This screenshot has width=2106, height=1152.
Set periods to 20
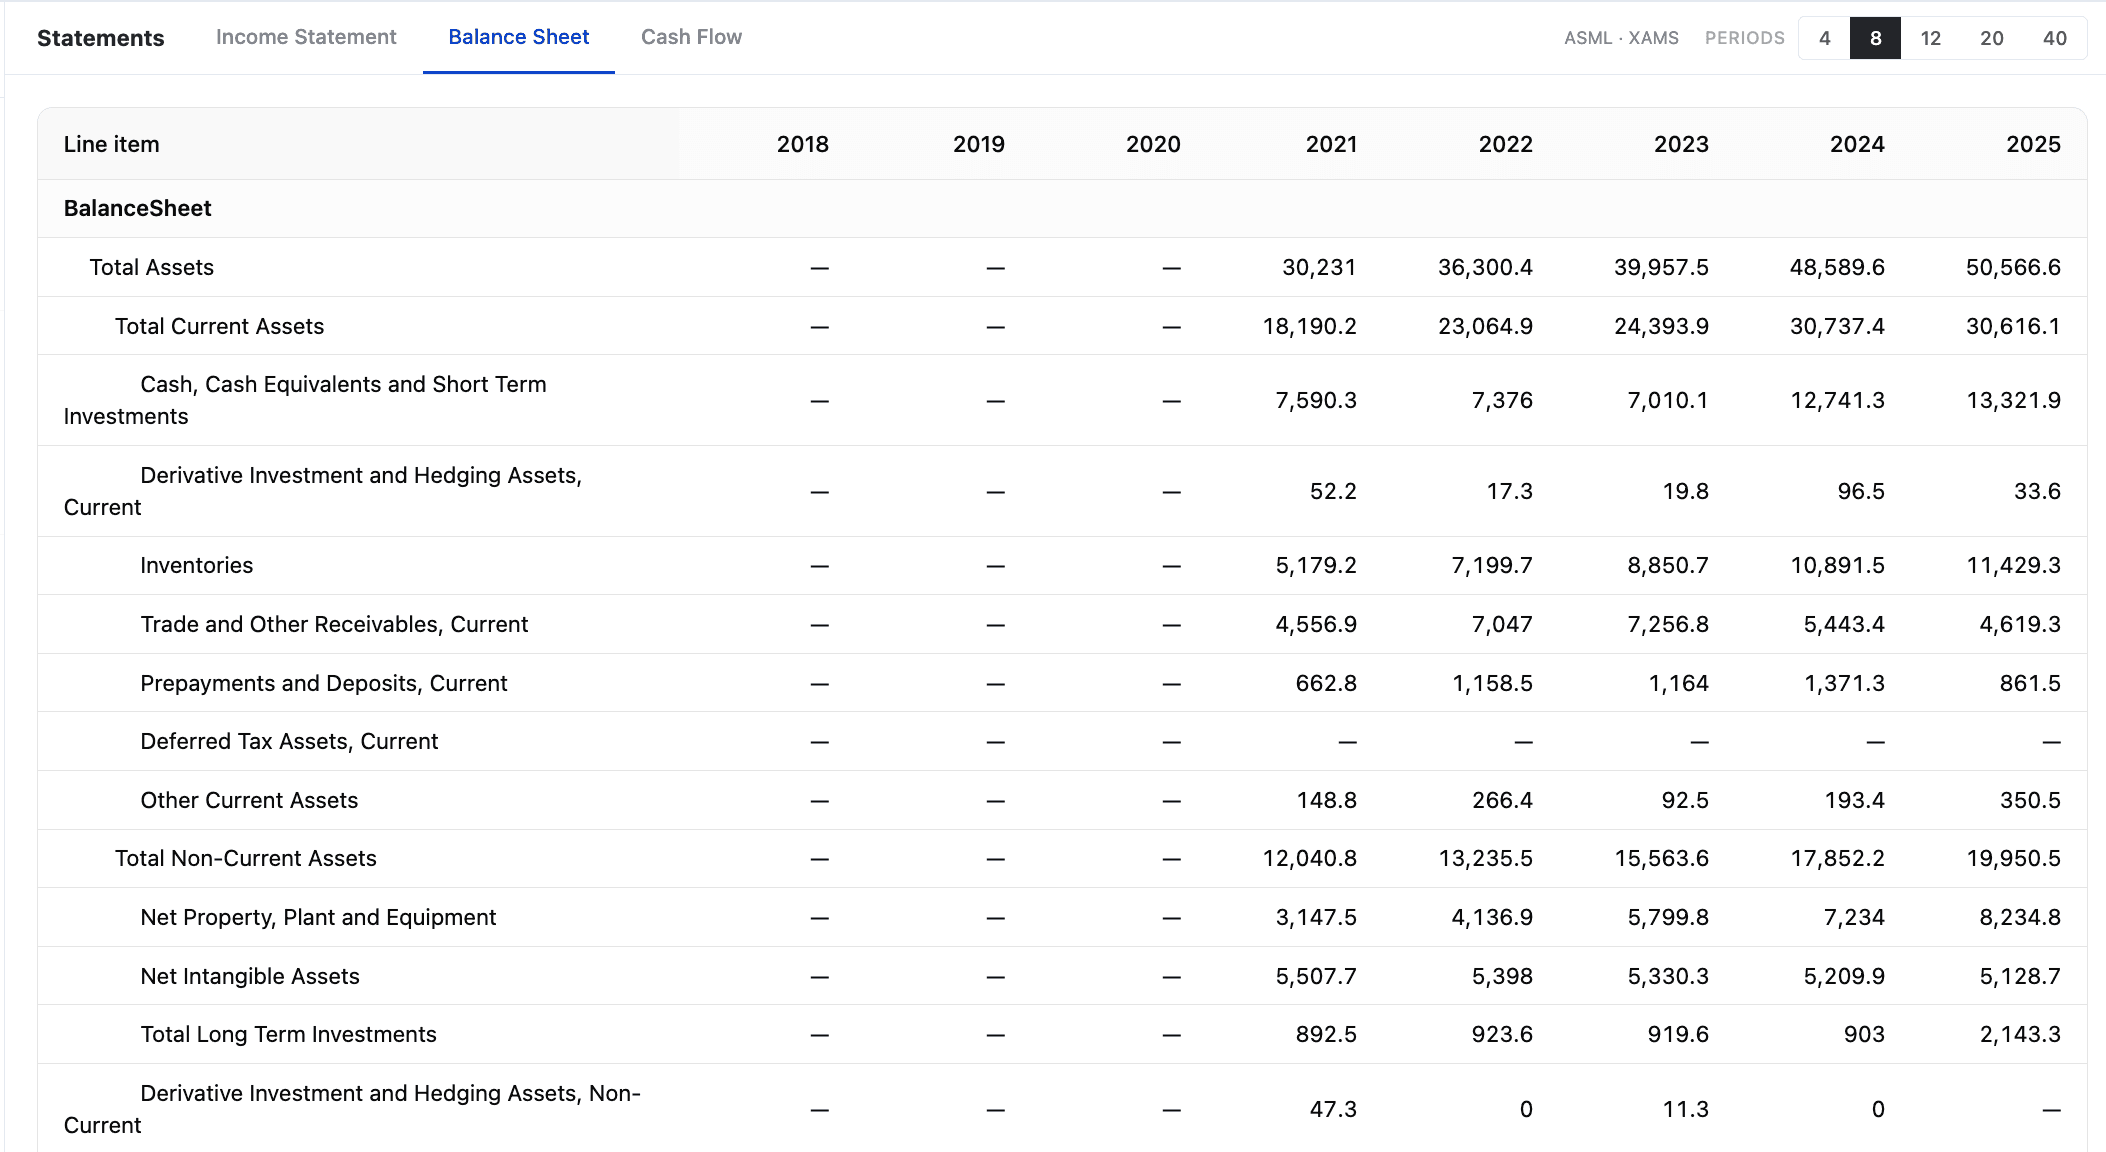(x=1991, y=38)
